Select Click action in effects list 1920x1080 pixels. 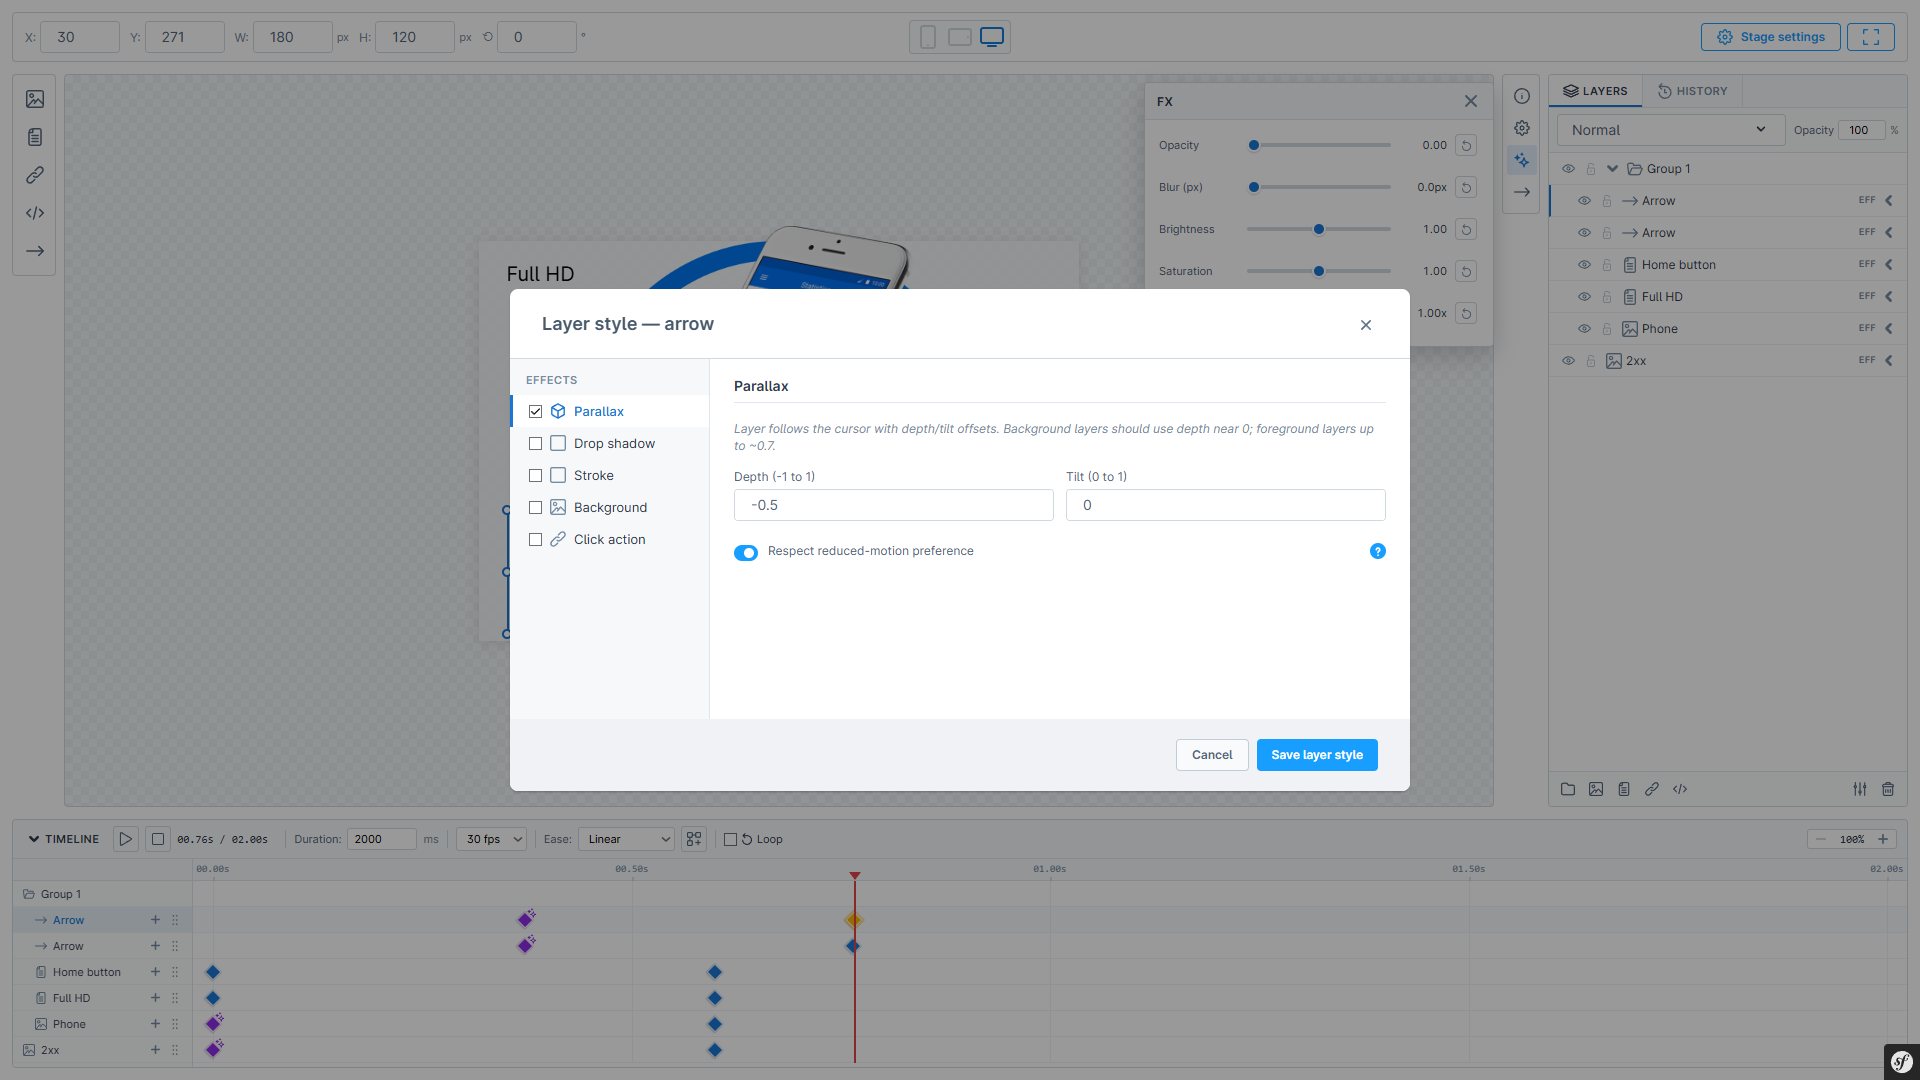(x=611, y=540)
